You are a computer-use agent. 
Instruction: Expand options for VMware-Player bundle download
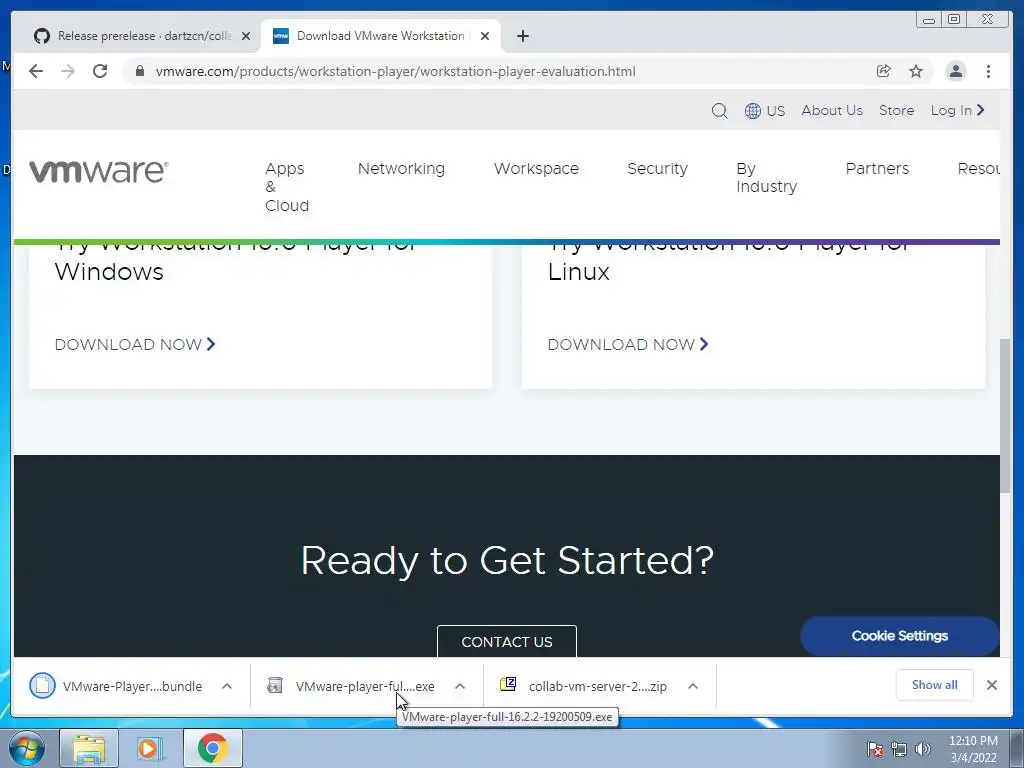click(x=227, y=686)
